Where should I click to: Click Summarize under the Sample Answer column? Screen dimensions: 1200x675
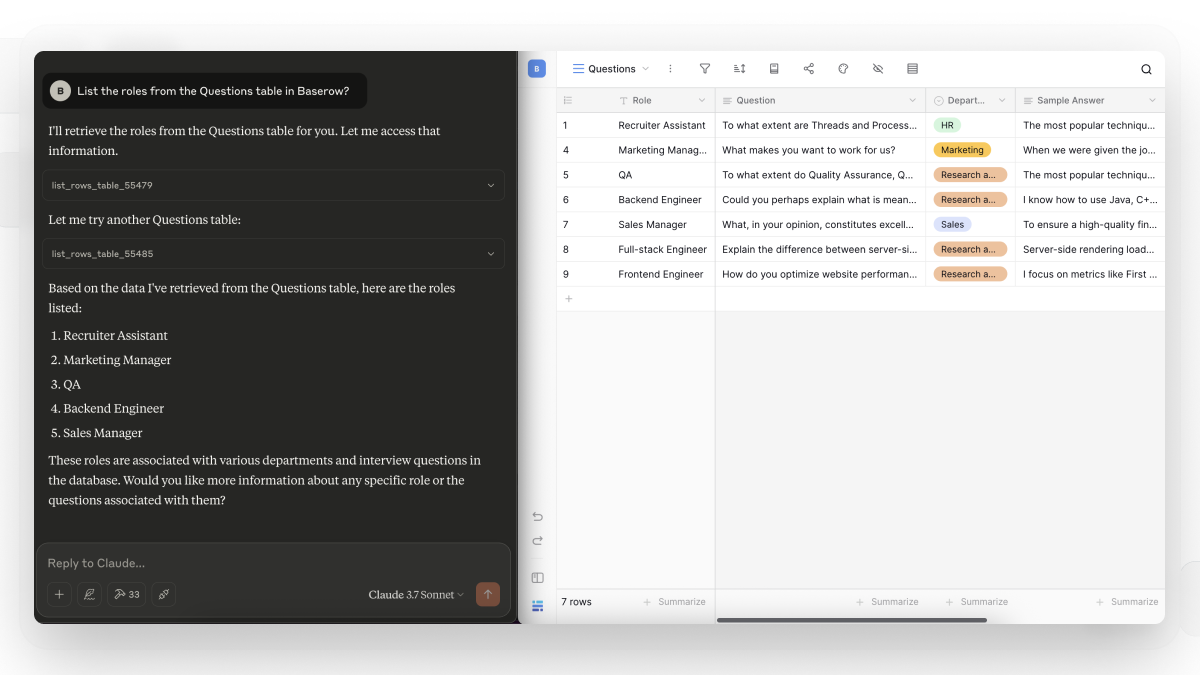pos(1127,602)
